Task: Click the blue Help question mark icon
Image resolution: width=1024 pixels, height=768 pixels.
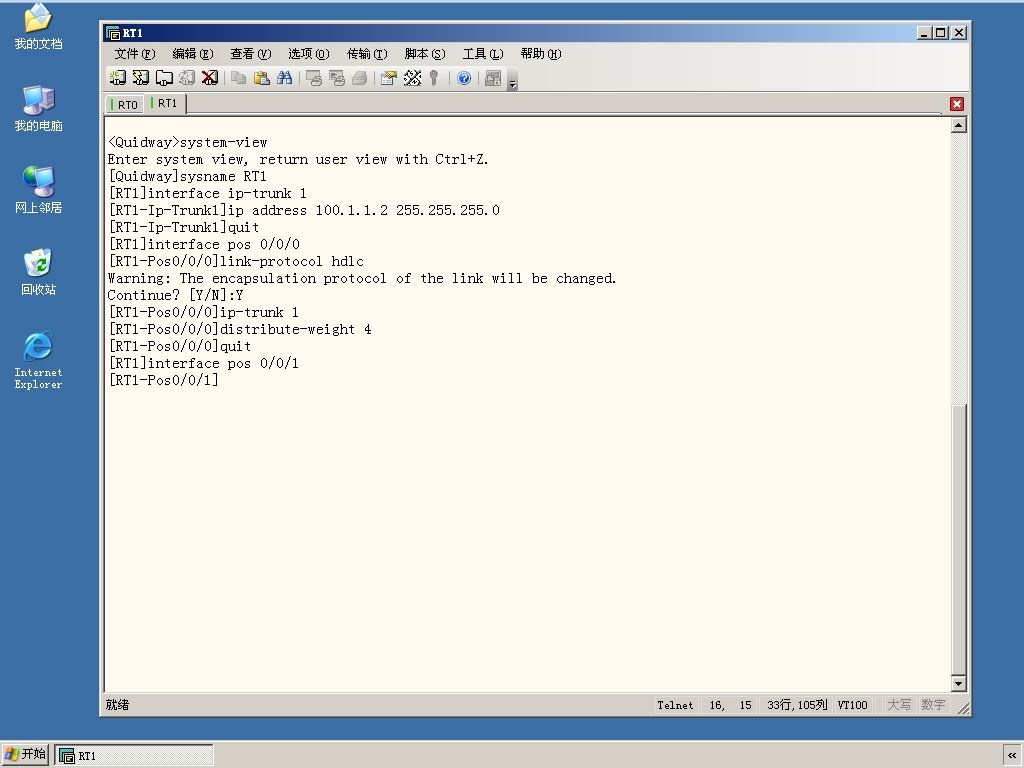Action: point(464,78)
